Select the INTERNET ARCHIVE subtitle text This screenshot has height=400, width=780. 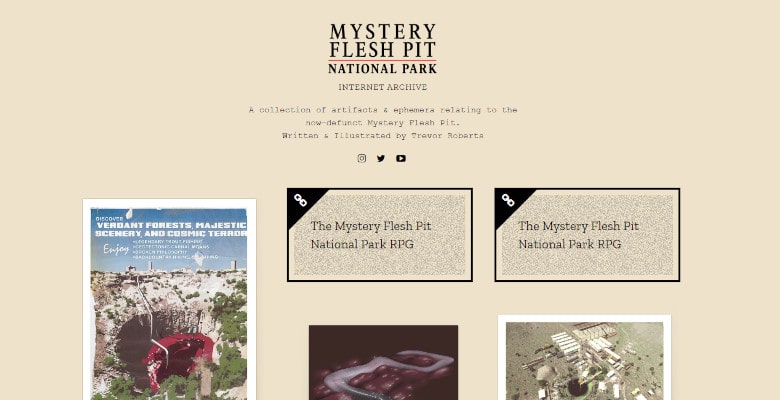[383, 87]
